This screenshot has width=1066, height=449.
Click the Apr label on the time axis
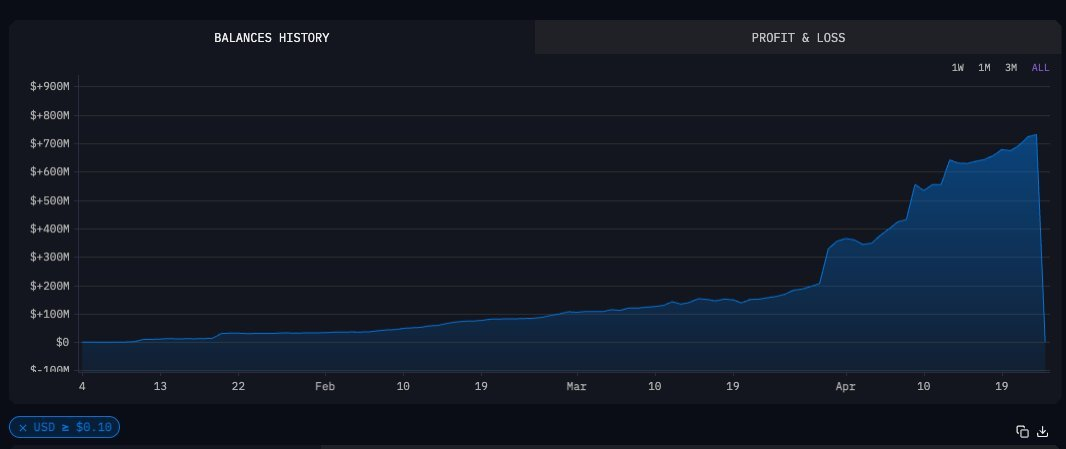[845, 386]
